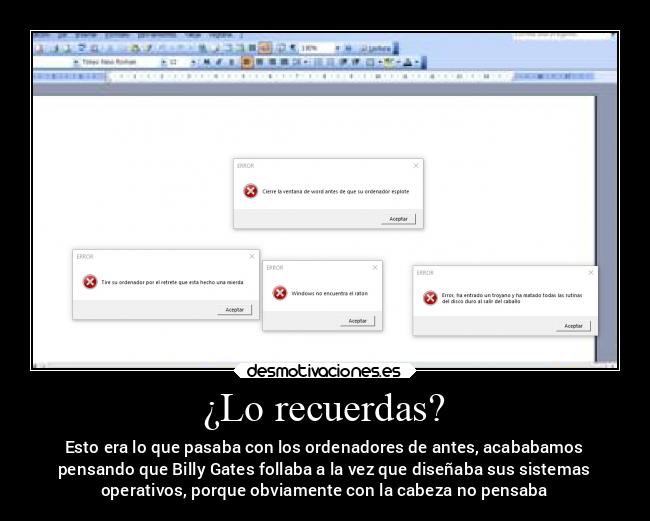Toggle the Bullets list button

tap(330, 62)
